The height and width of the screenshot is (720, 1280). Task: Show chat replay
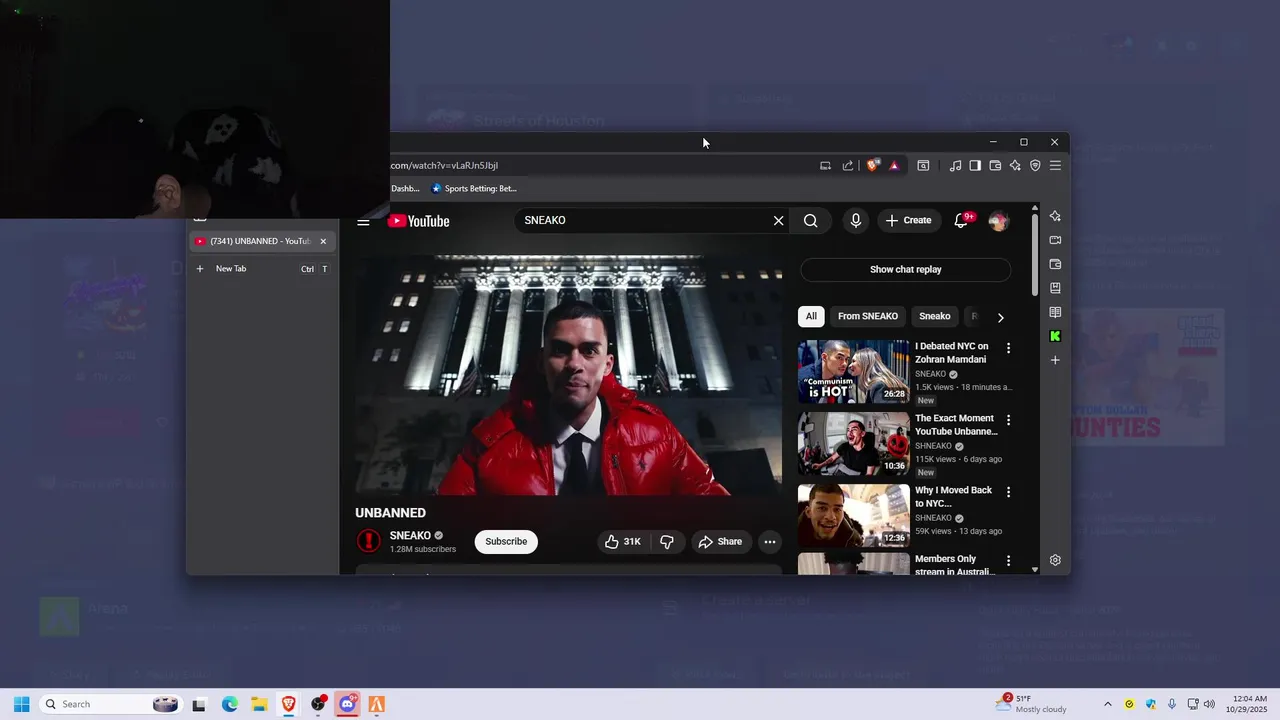click(x=905, y=269)
